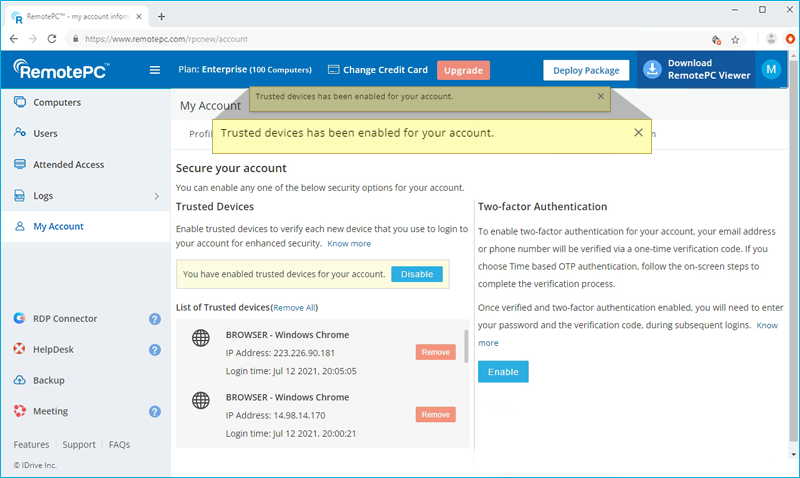Click Change Credit Card

378,70
